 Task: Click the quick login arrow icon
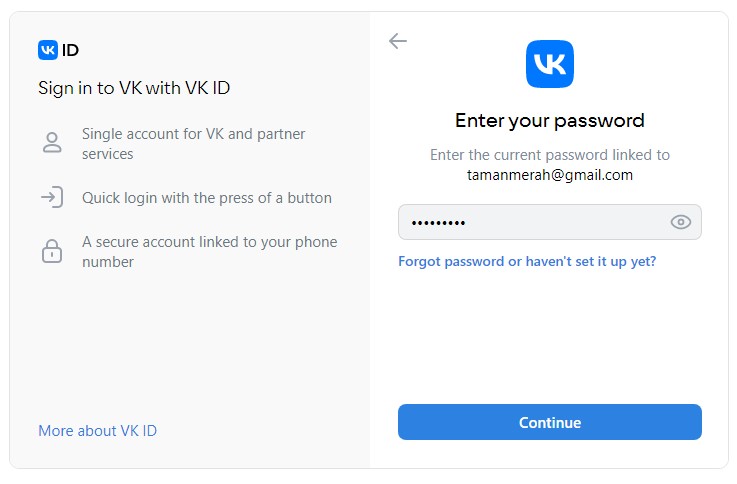pyautogui.click(x=52, y=197)
